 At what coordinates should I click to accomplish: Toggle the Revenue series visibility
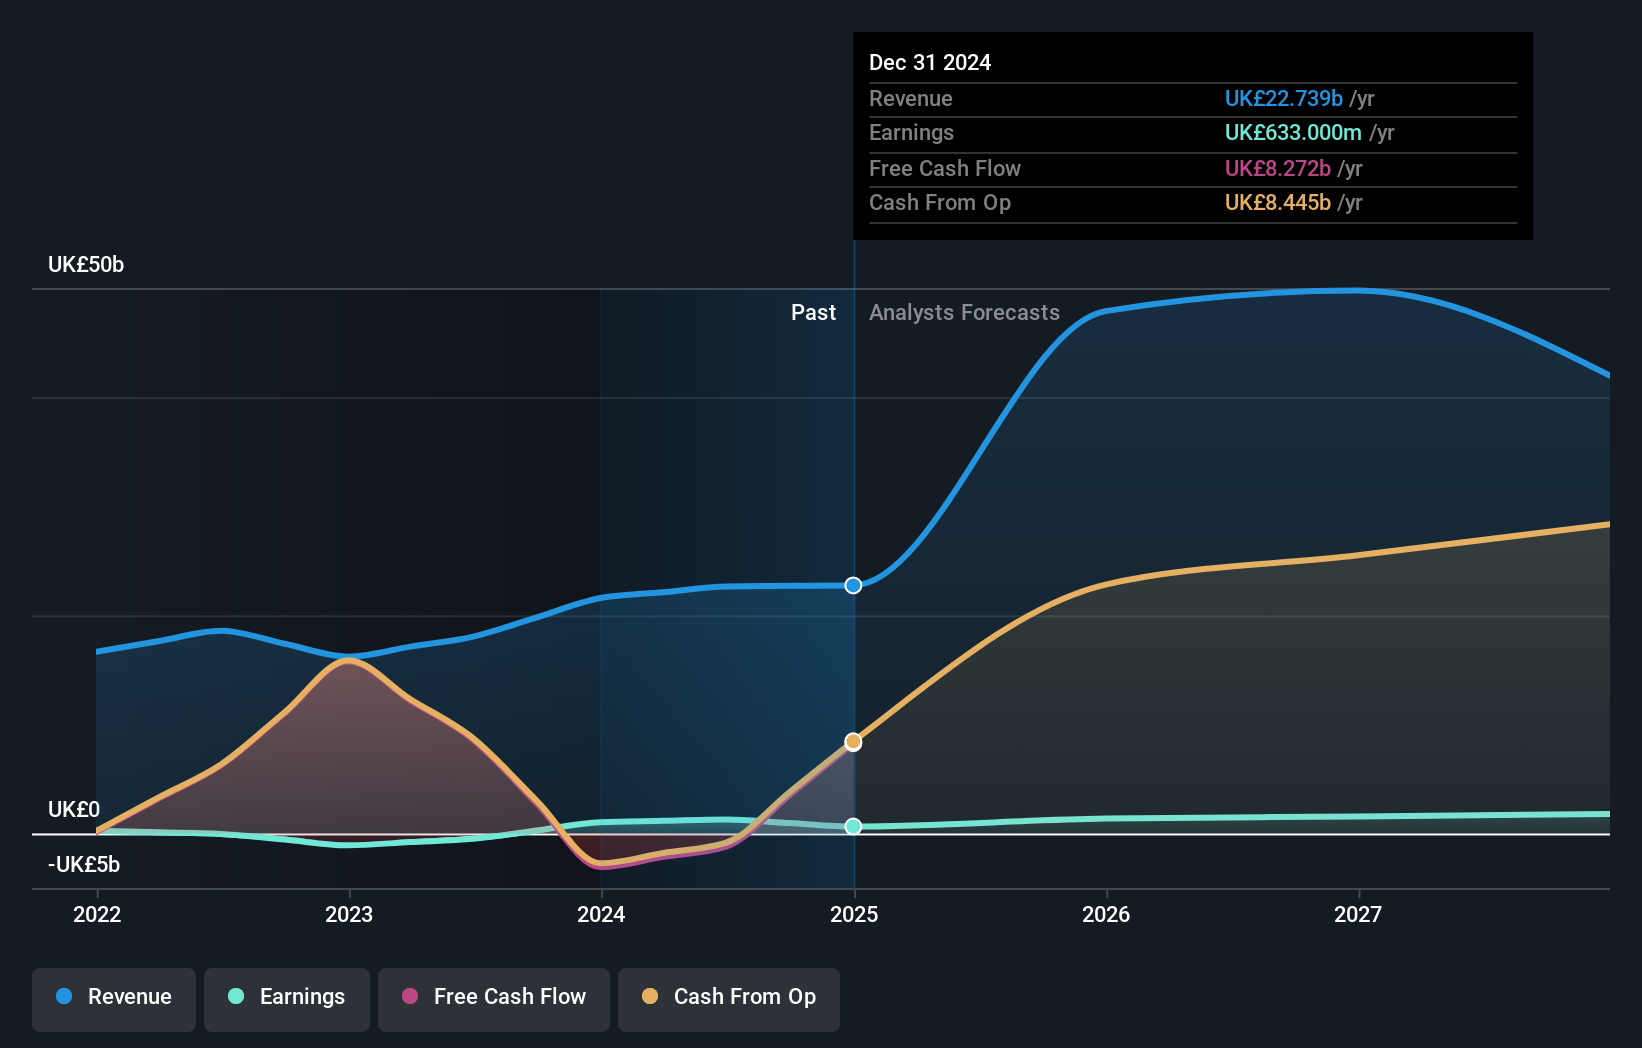tap(113, 998)
